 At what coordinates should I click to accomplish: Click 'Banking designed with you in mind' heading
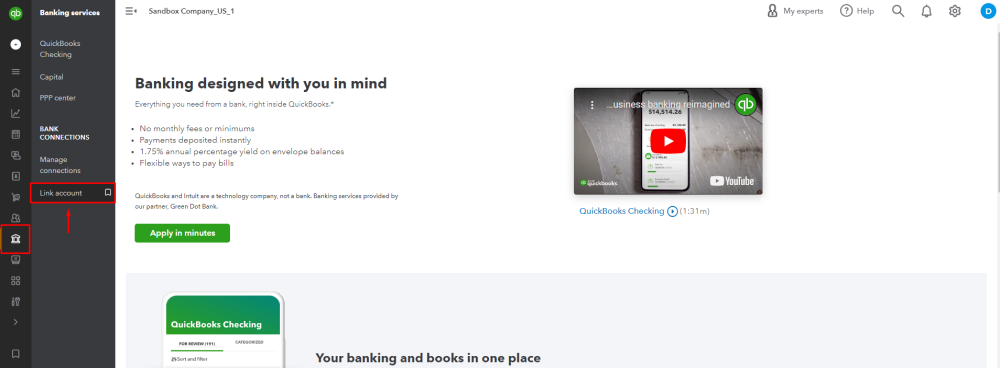pos(261,83)
